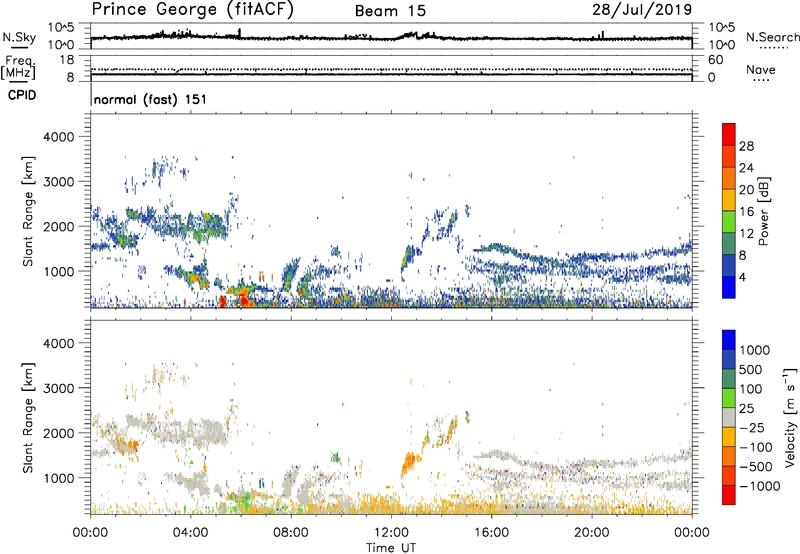The width and height of the screenshot is (800, 554).
Task: Select 'normal (fast) 151' mode text
Action: (151, 99)
